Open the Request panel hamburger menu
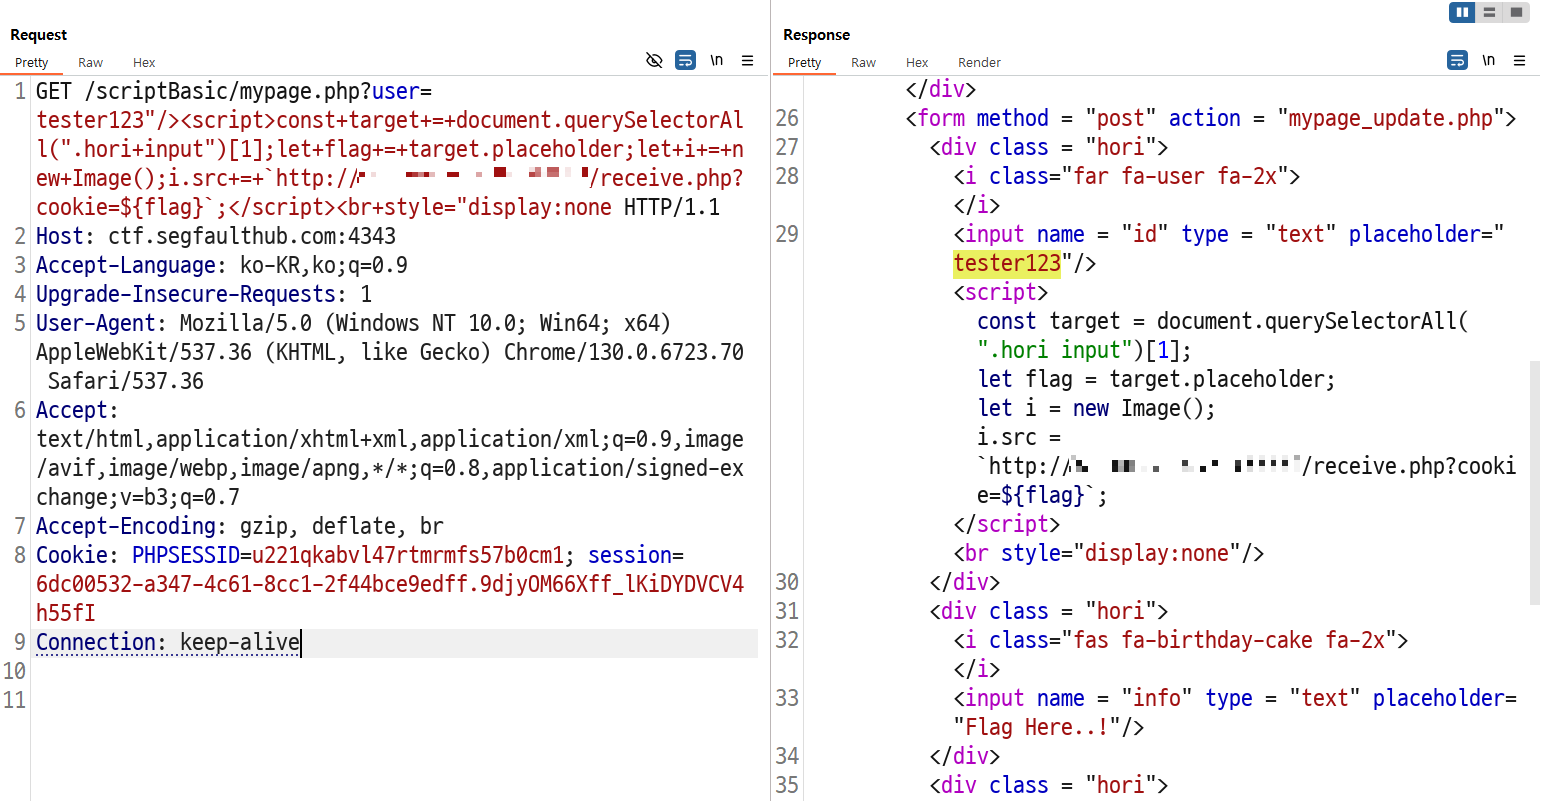Screen dimensions: 1542x801 [747, 61]
